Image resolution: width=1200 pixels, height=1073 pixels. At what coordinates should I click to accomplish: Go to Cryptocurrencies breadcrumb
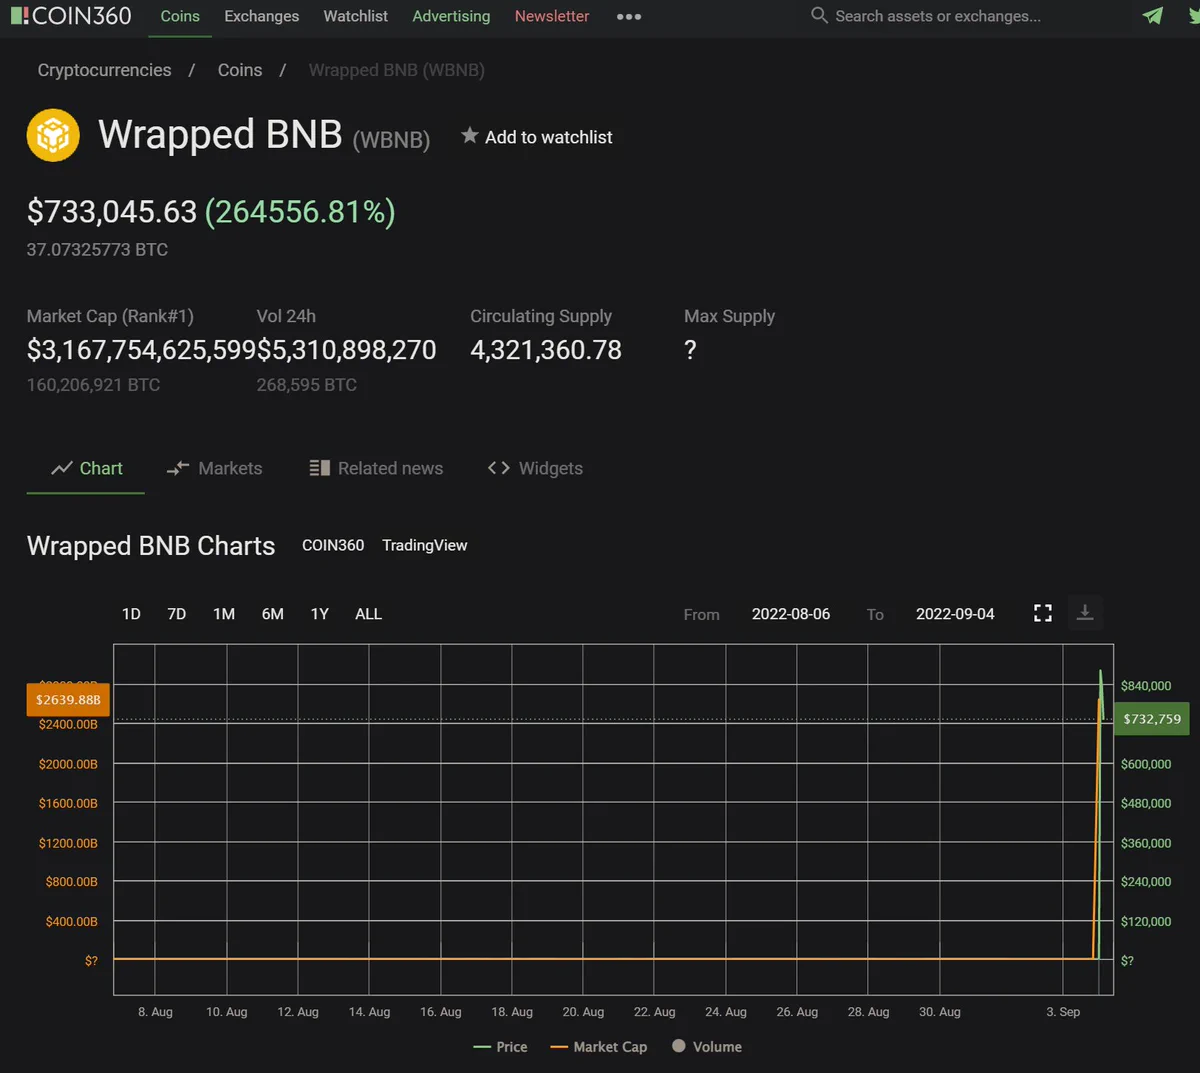[104, 70]
